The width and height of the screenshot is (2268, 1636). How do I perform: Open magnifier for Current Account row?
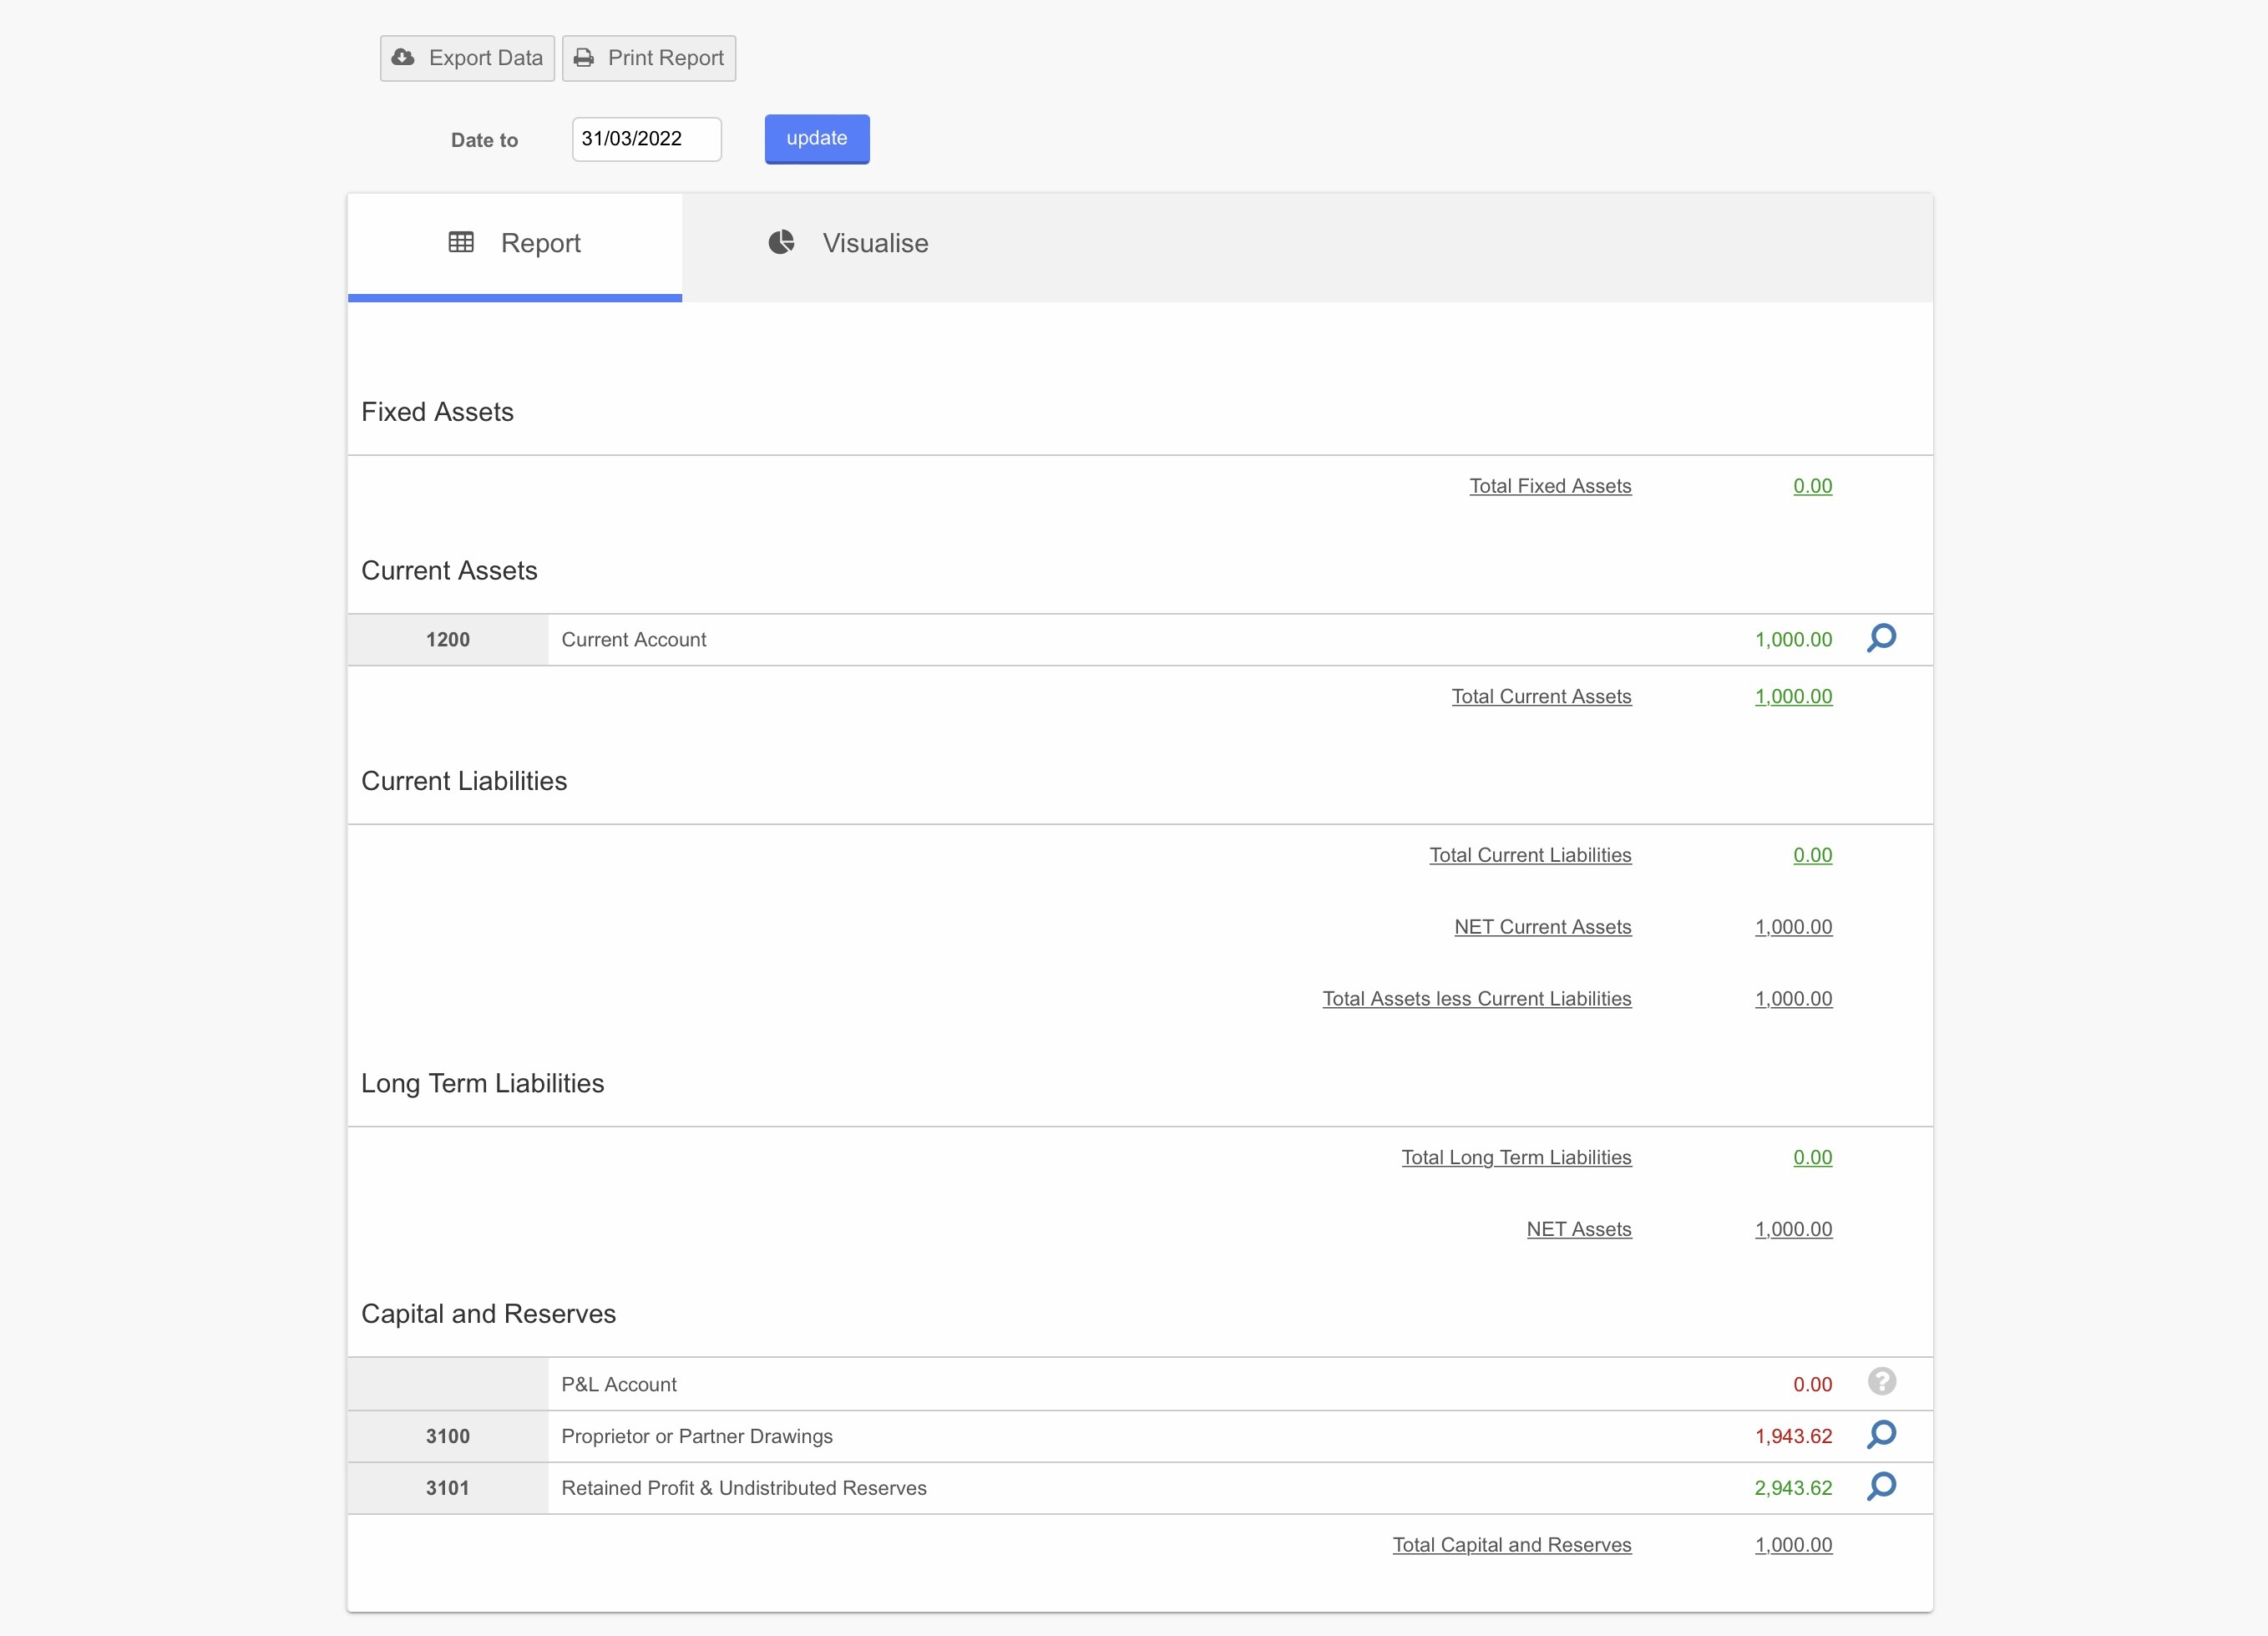click(1881, 638)
